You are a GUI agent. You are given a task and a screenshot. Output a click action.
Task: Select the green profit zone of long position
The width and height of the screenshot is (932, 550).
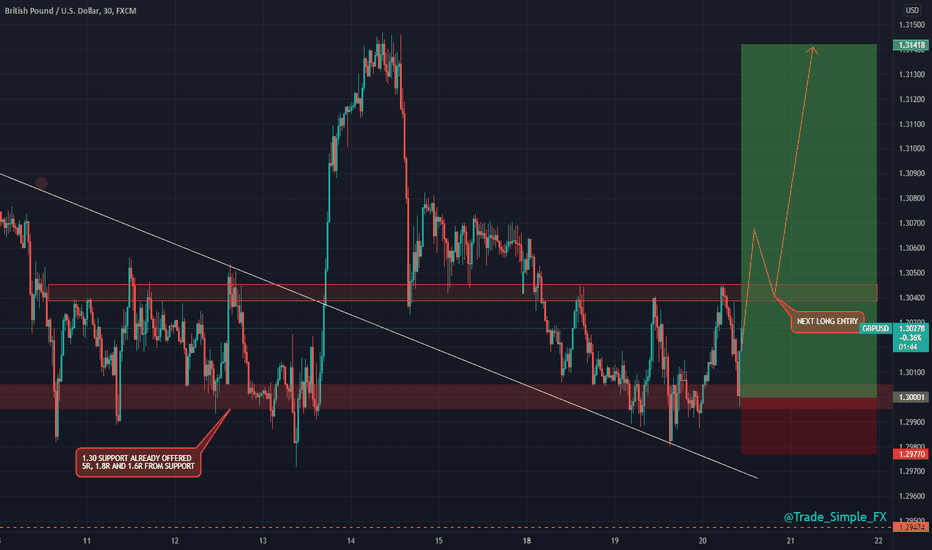[809, 221]
